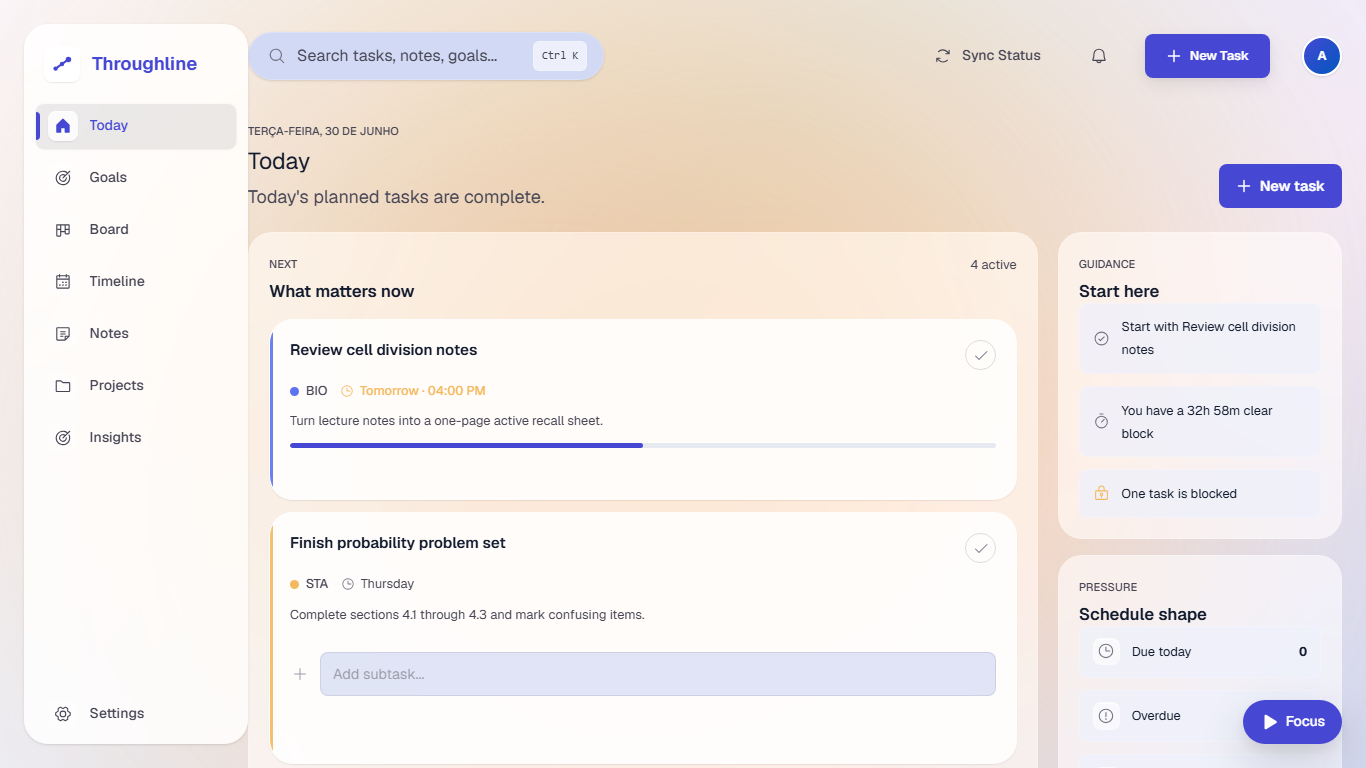The width and height of the screenshot is (1366, 768).
Task: Mark Finish probability problem set complete
Action: 980,548
